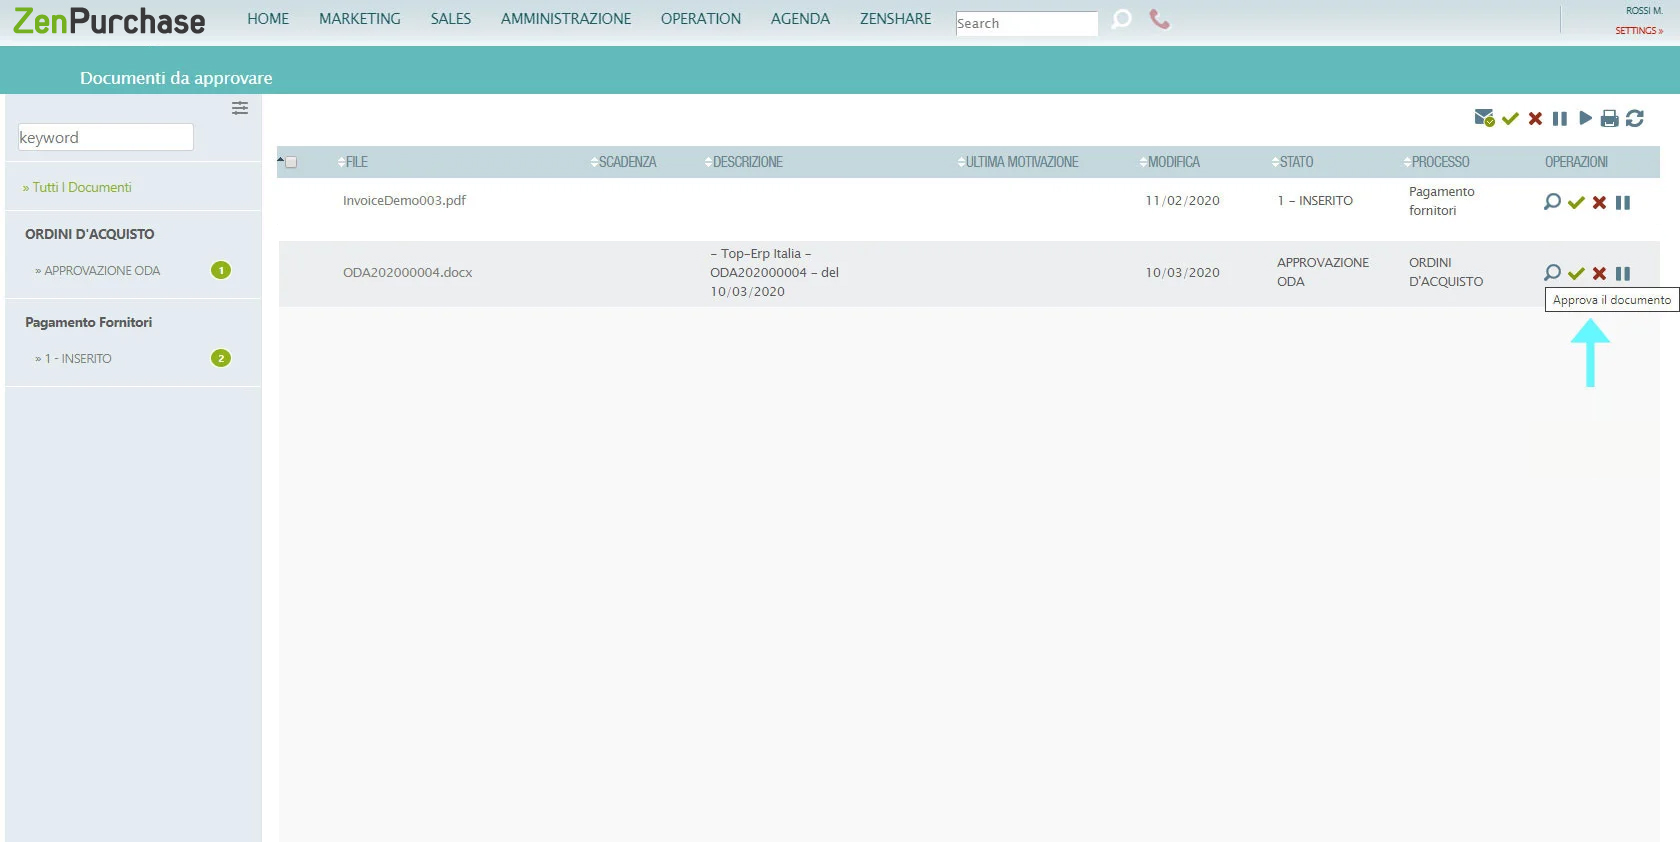This screenshot has width=1680, height=842.
Task: Click the APPROVAZIONE ODA state cell
Action: point(1323,272)
